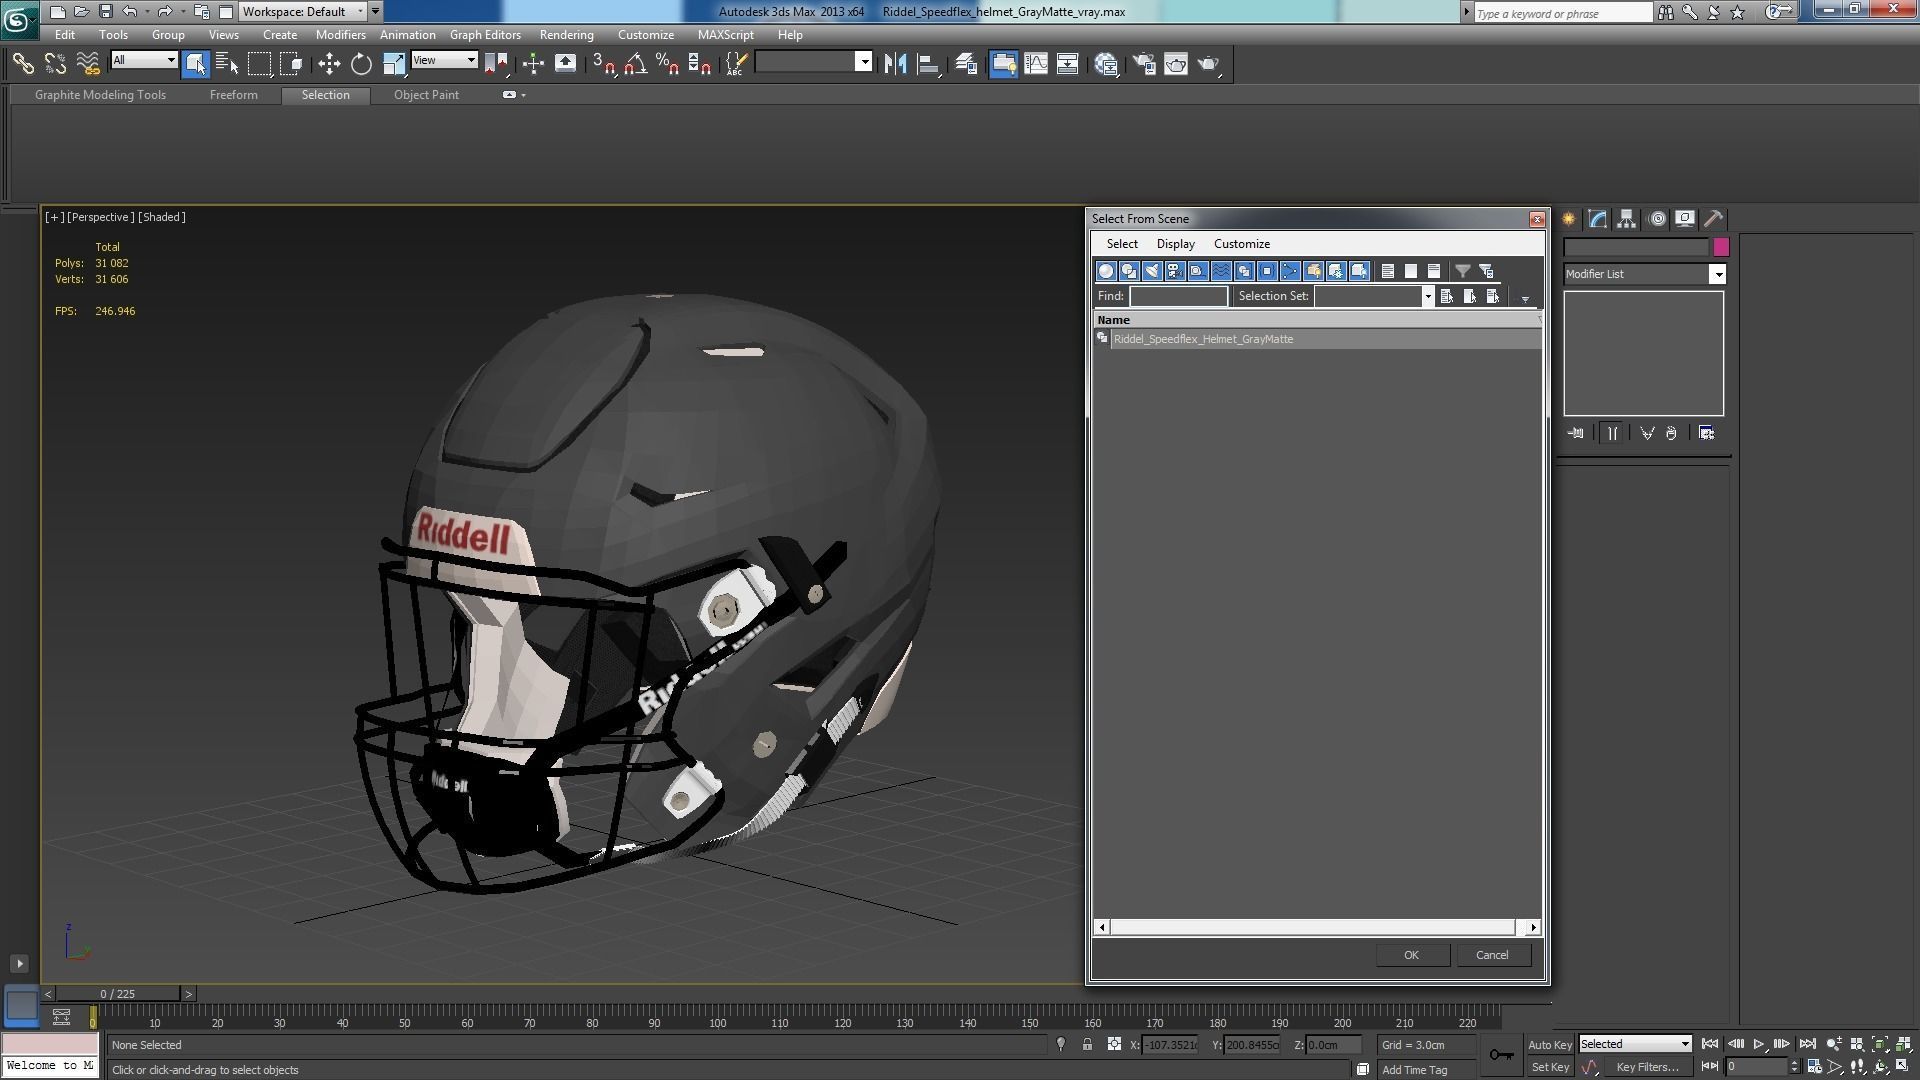This screenshot has height=1080, width=1920.
Task: Toggle Display Shapes filter in Select From Scene
Action: click(x=1129, y=271)
